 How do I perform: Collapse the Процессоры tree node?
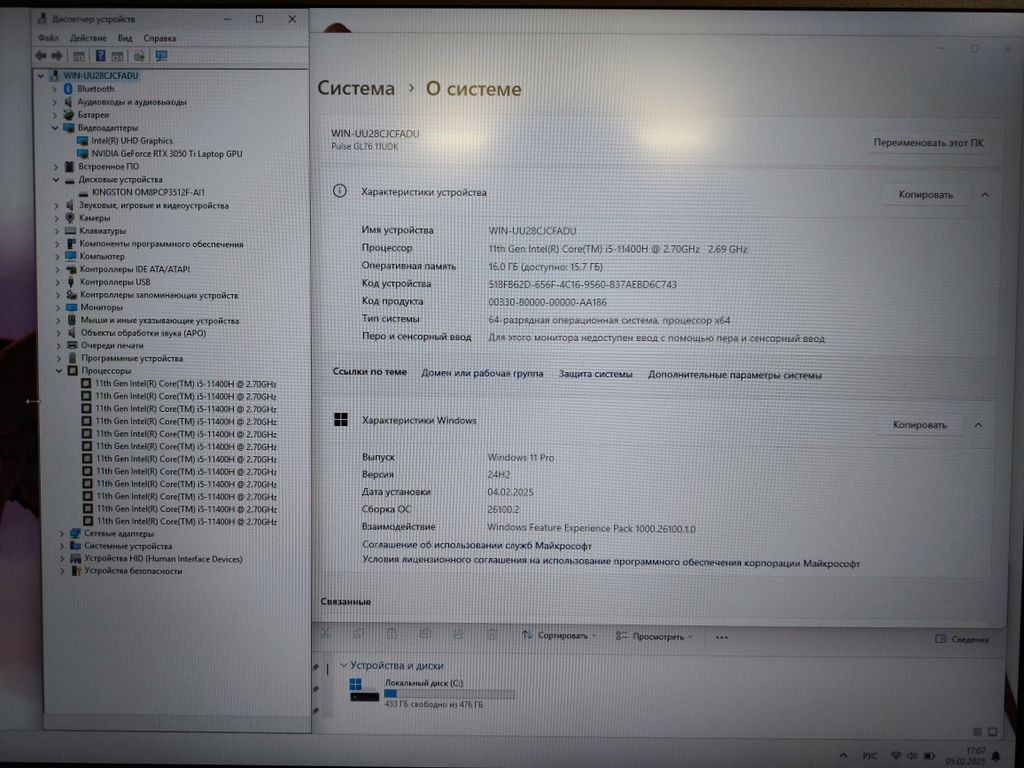tap(58, 371)
